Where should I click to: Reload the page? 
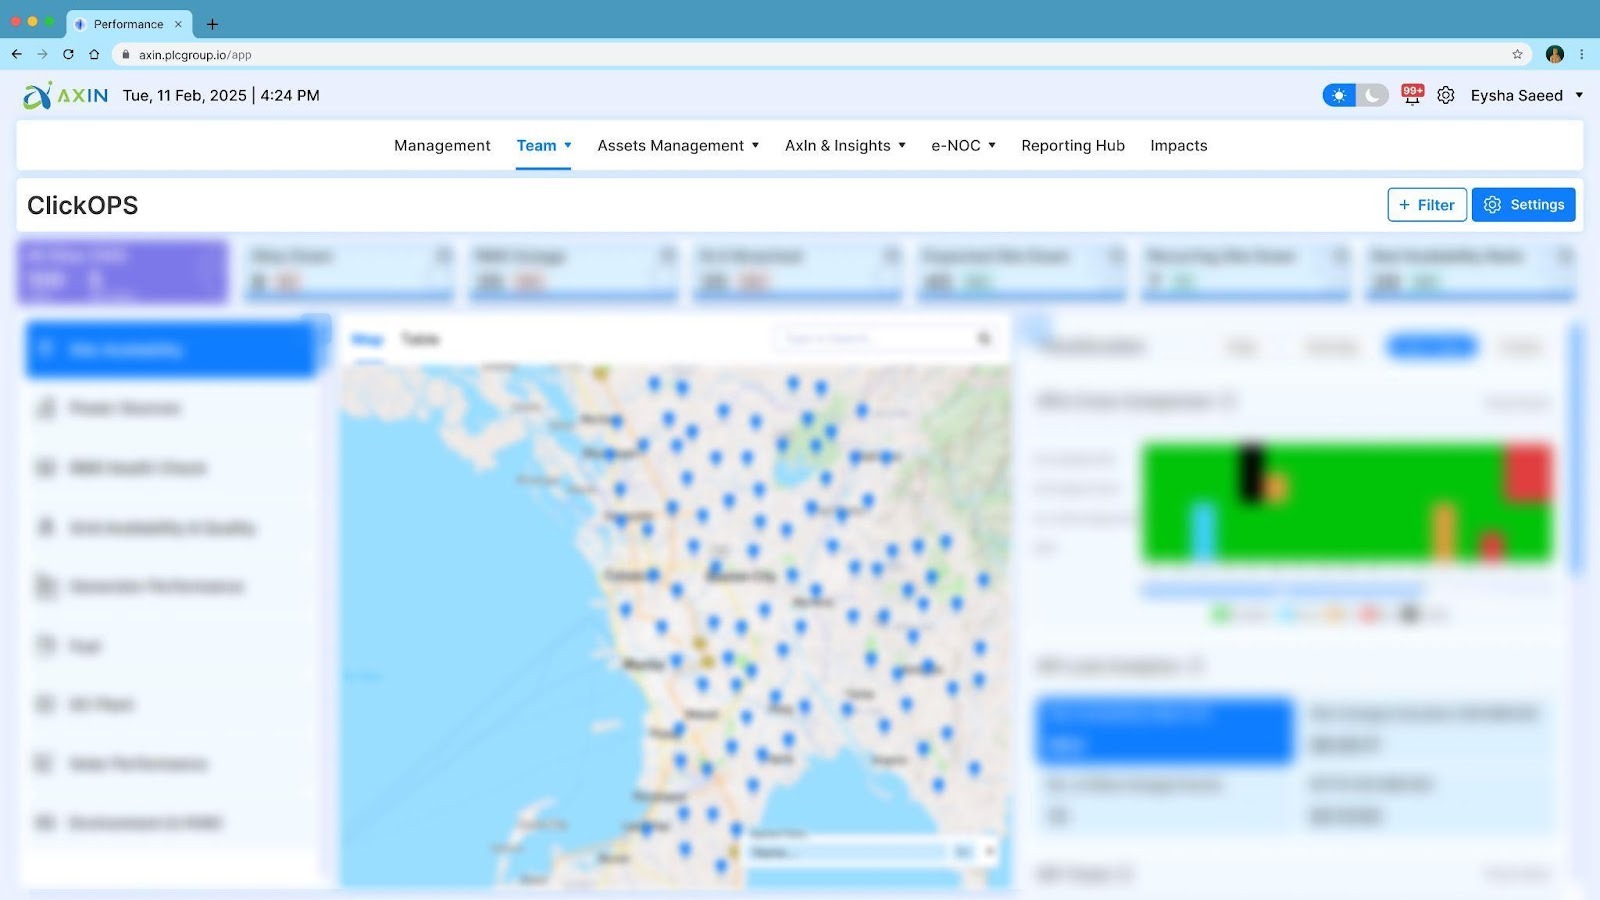[68, 54]
